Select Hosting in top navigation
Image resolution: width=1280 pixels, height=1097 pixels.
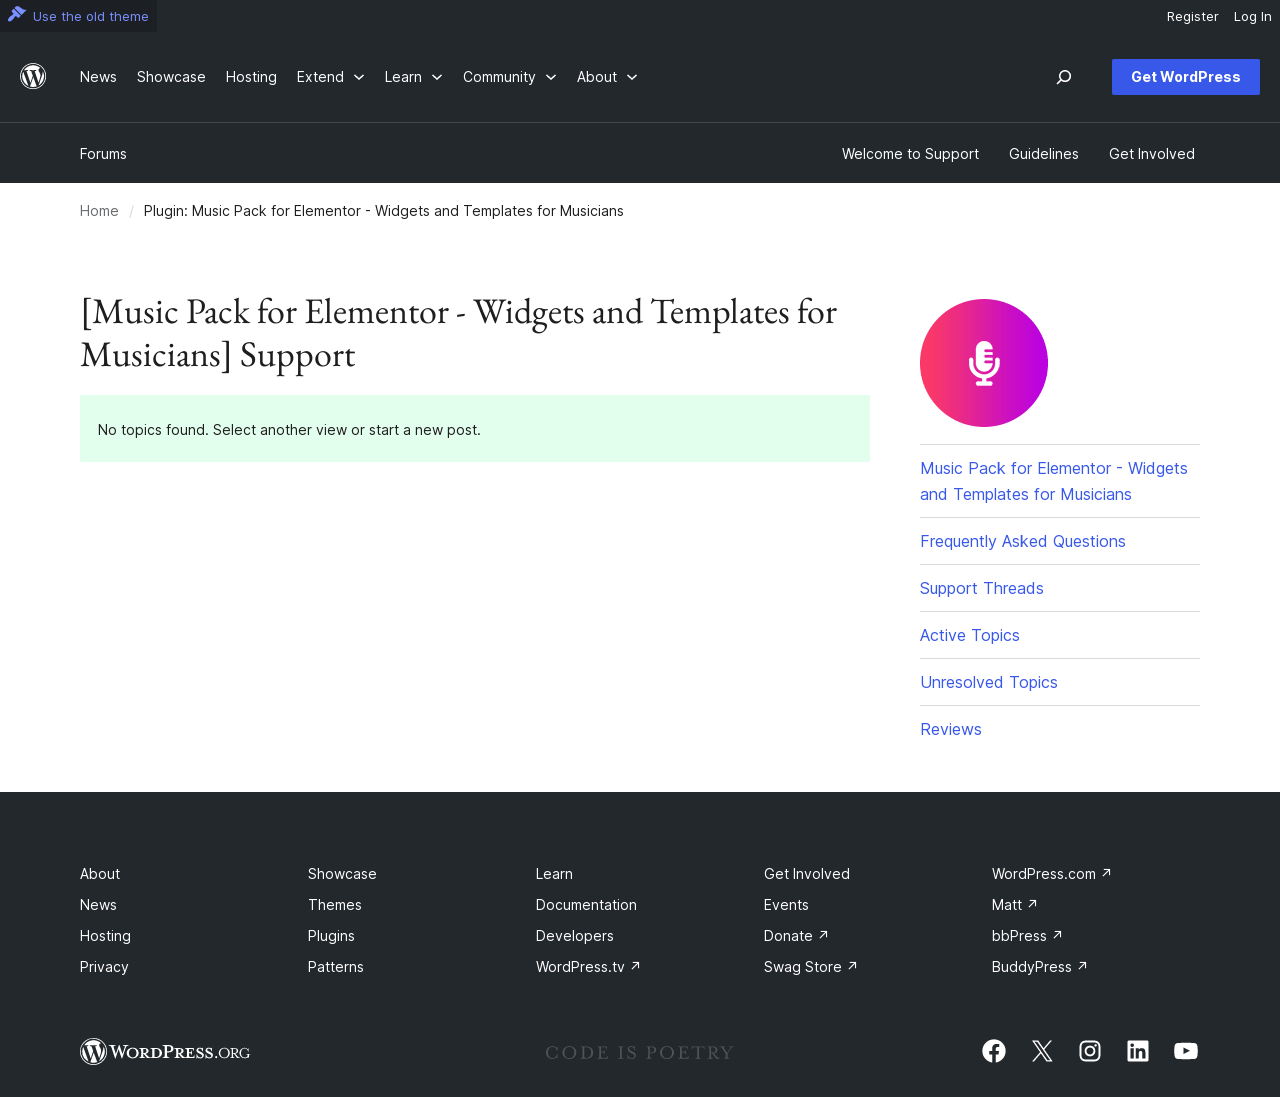coord(251,77)
